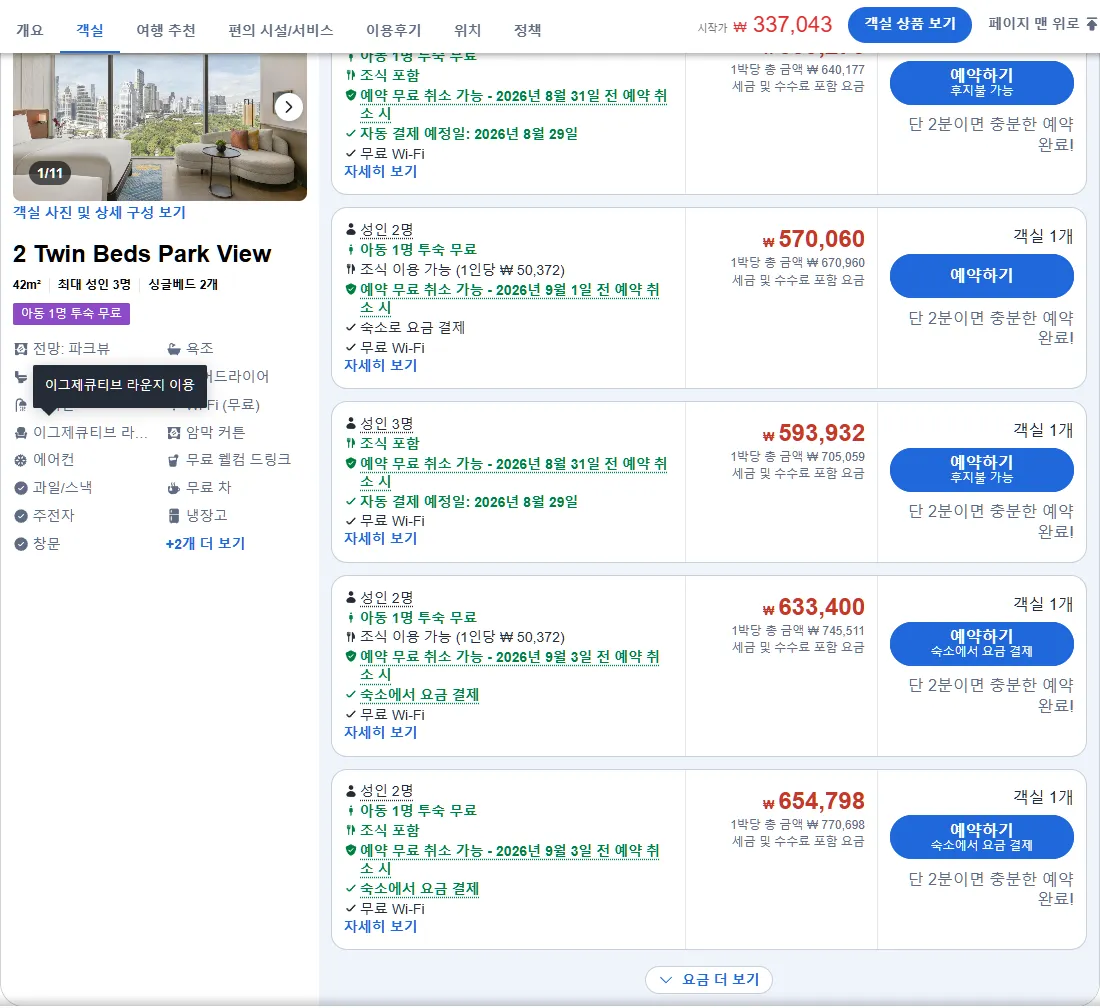This screenshot has height=1008, width=1100.
Task: Click the child icon in the ₩633,400 rate card
Action: (351, 617)
